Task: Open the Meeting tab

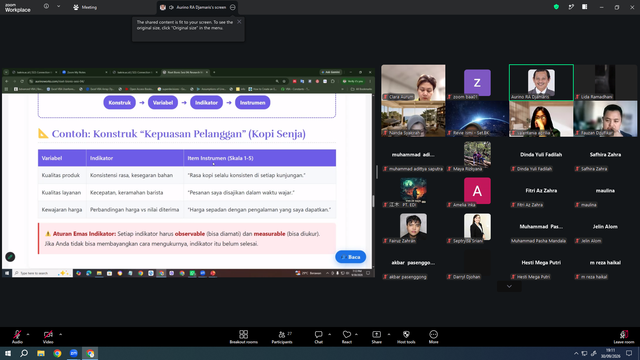Action: 85,7
